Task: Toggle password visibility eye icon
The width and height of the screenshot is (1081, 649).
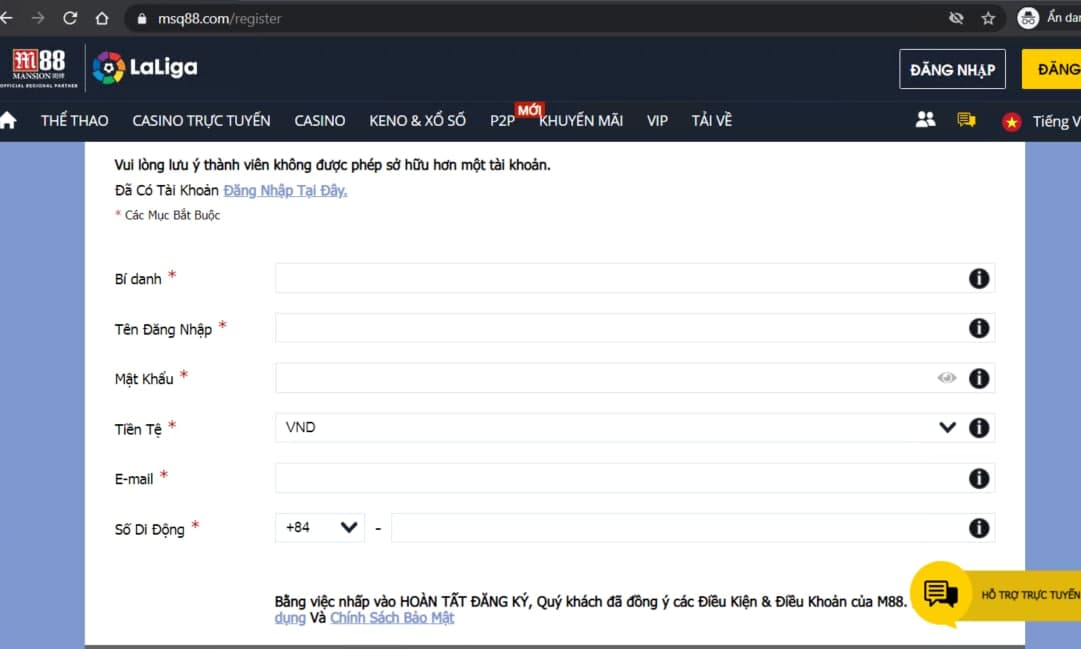Action: pos(946,378)
